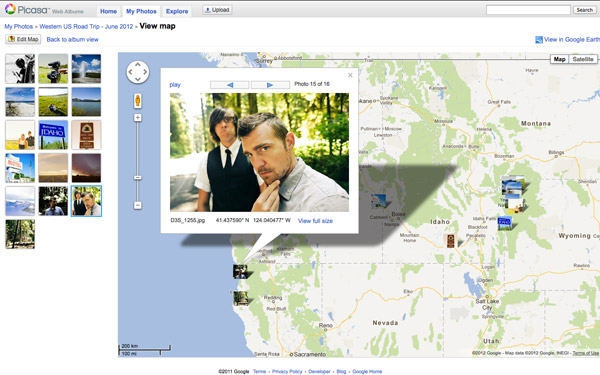Select the dark stormy sky thumbnail
The height and width of the screenshot is (375, 600).
coord(86,168)
